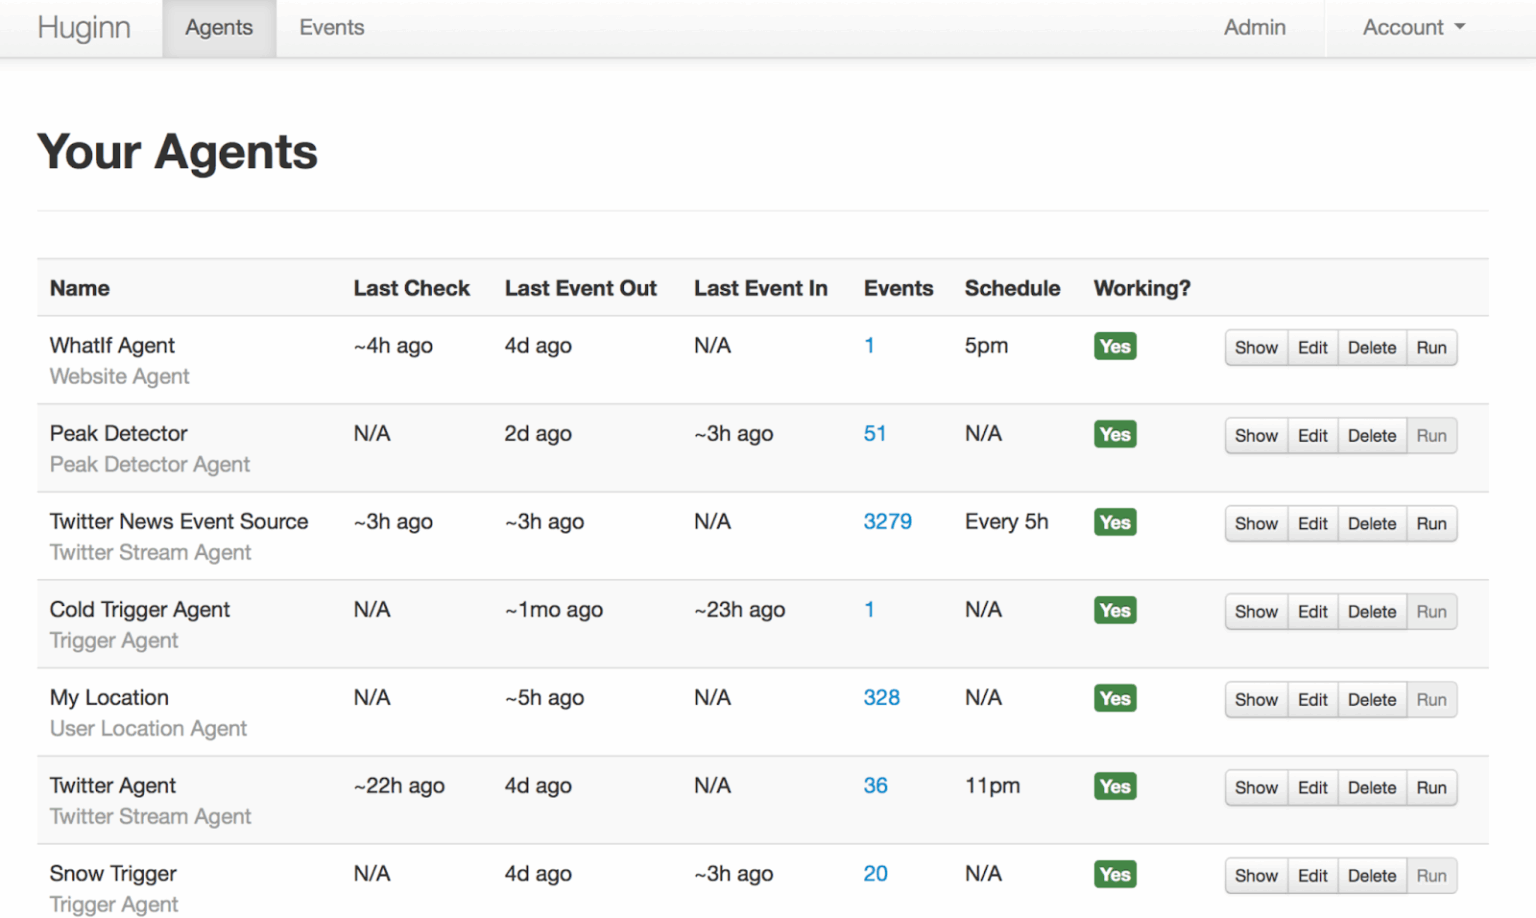Open the 3279 events for Twitter News

coord(887,521)
